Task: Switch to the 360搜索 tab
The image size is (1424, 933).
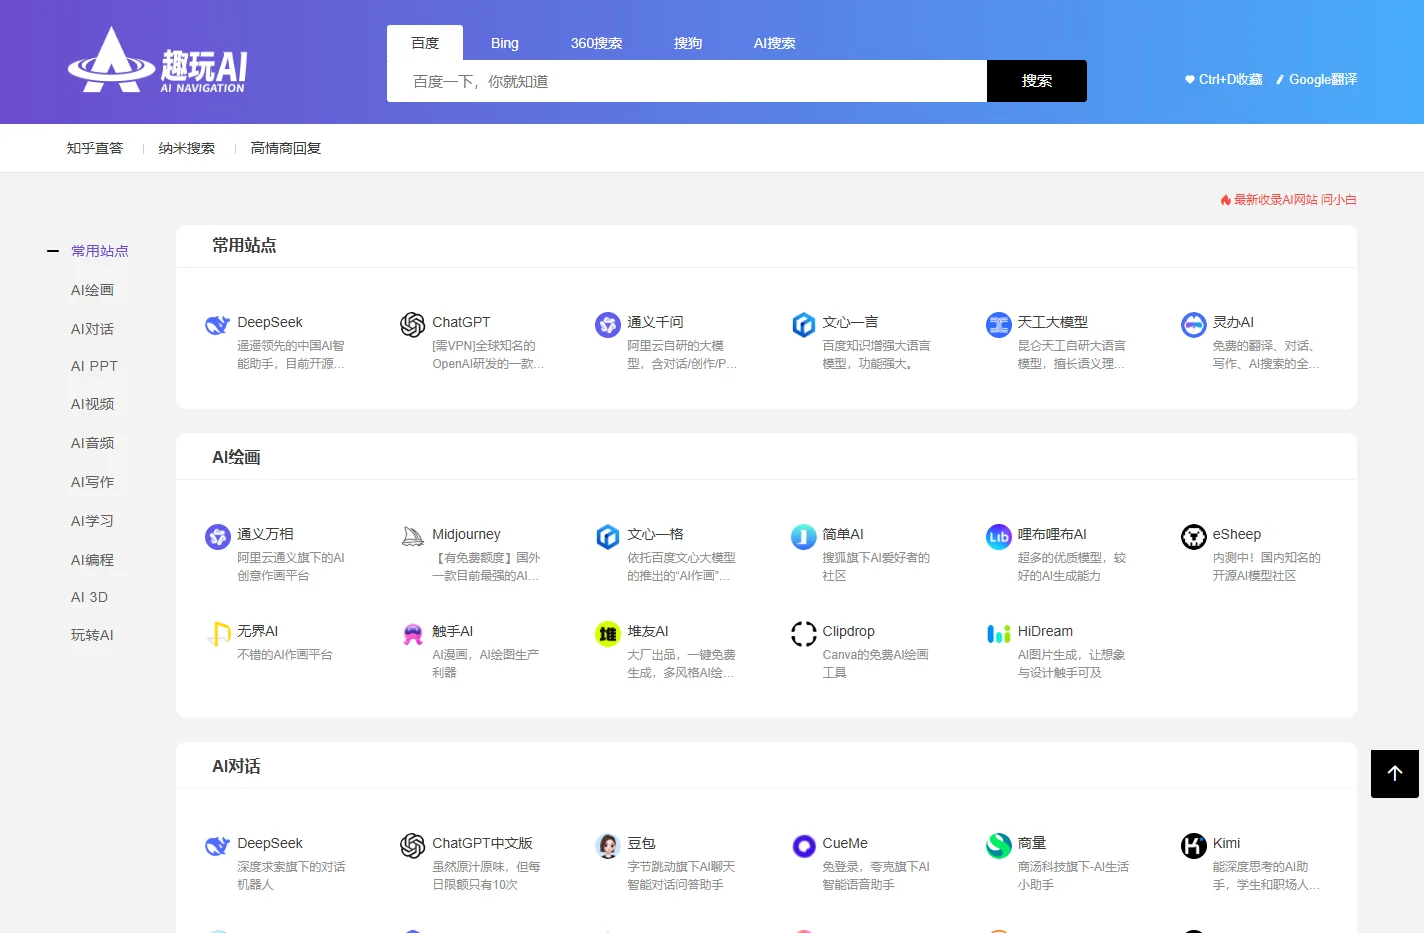Action: 596,43
